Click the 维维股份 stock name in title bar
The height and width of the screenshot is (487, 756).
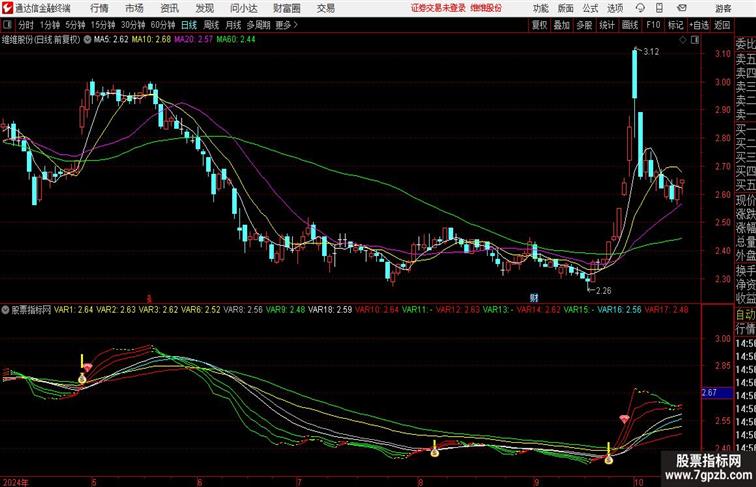pos(486,8)
